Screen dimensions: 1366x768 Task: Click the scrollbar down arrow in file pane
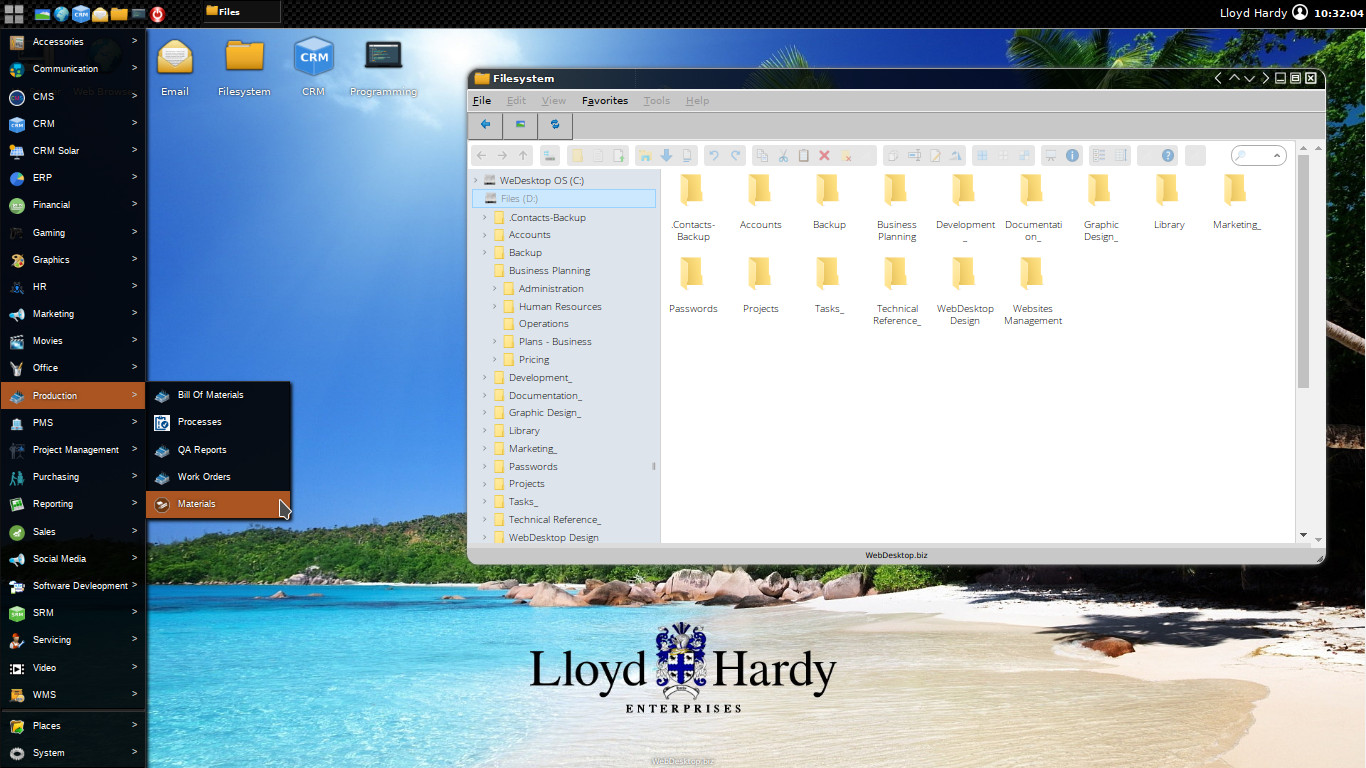click(x=1303, y=536)
